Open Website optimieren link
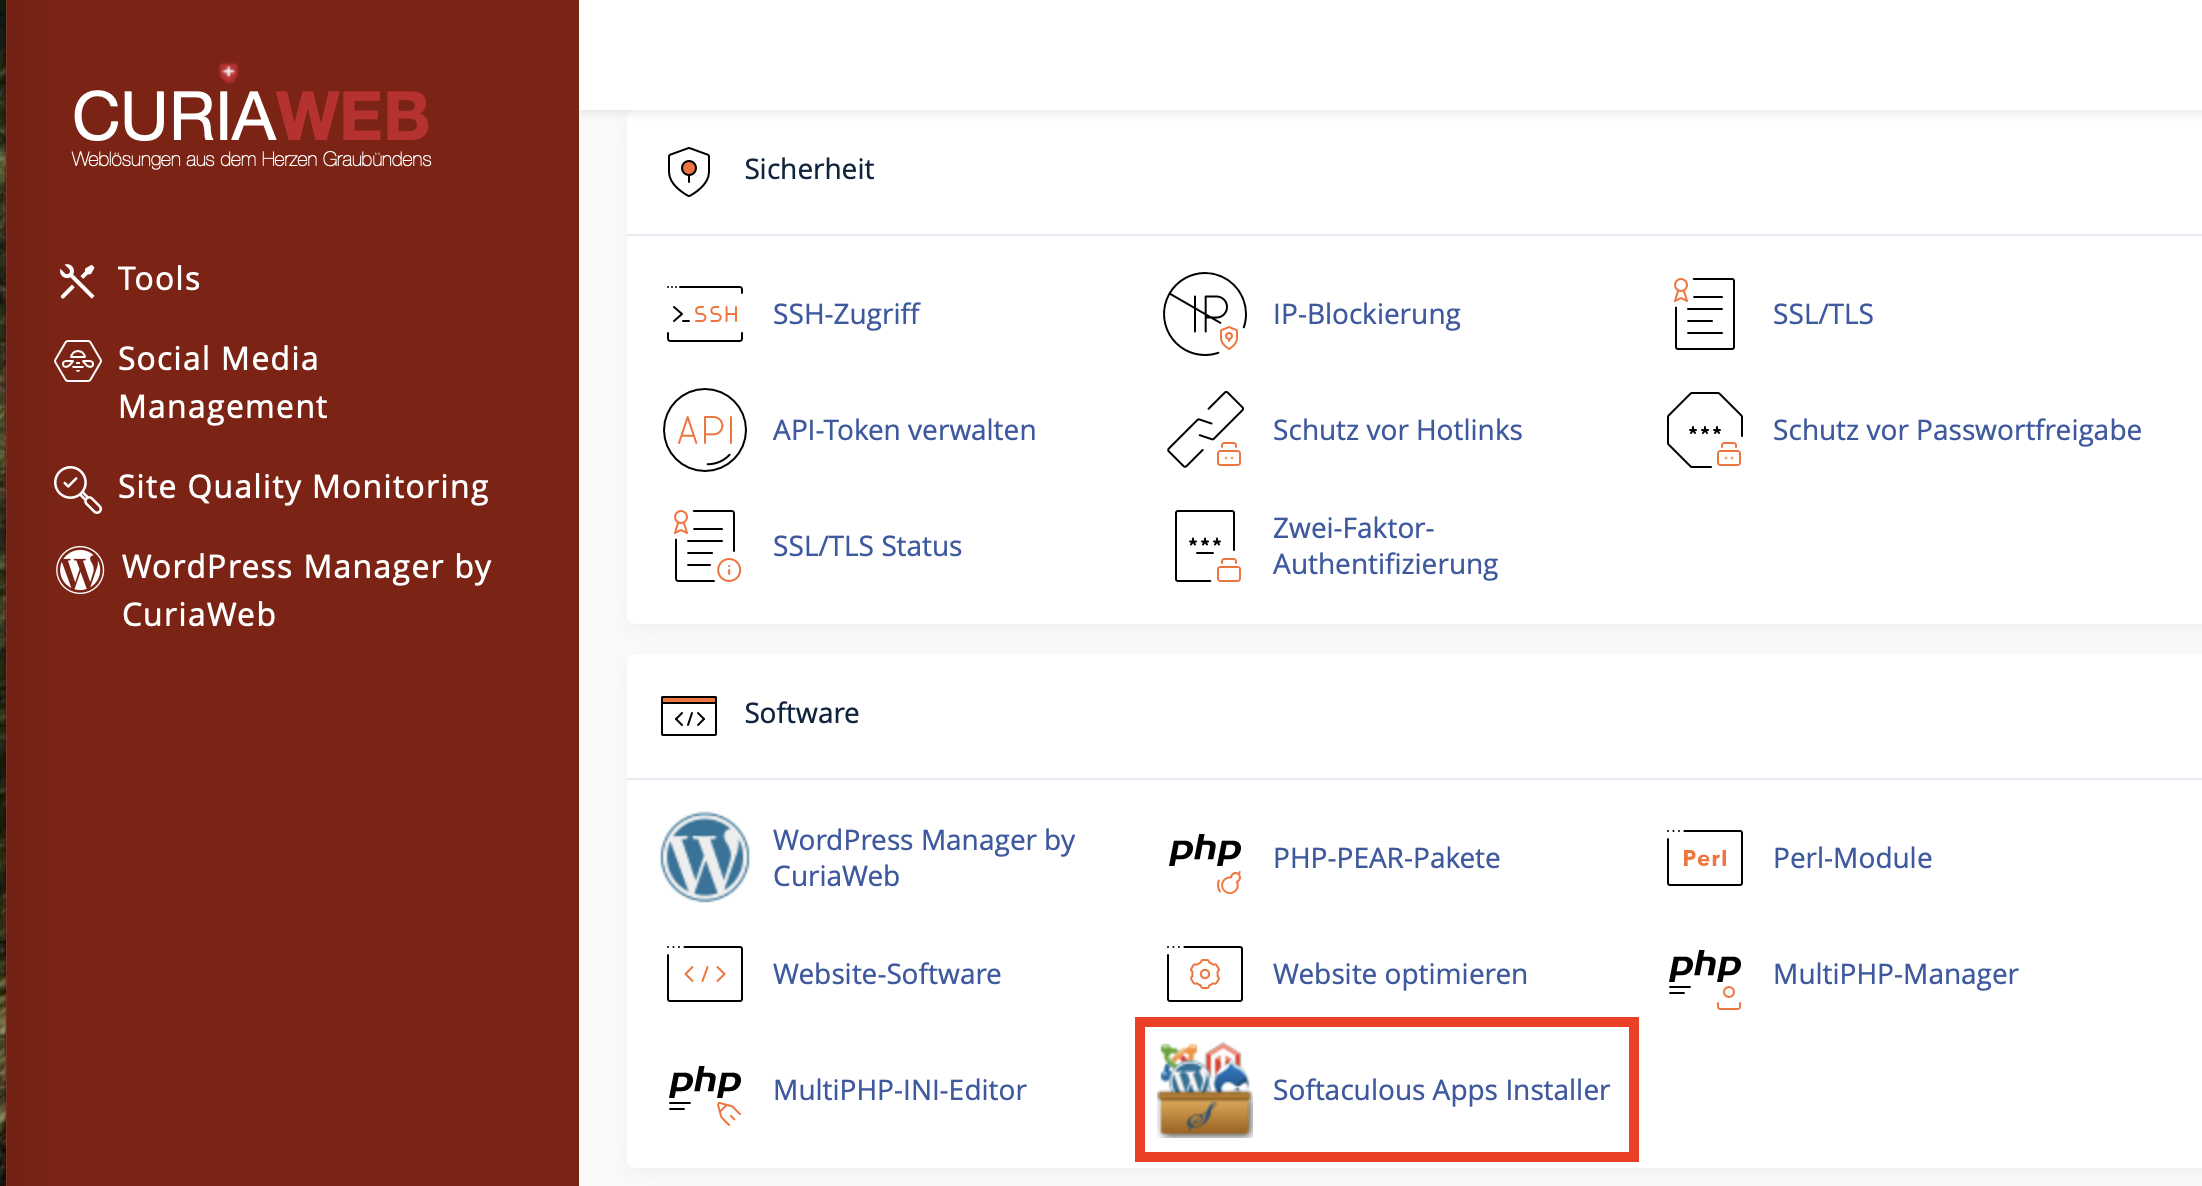The width and height of the screenshot is (2202, 1186). 1400,974
